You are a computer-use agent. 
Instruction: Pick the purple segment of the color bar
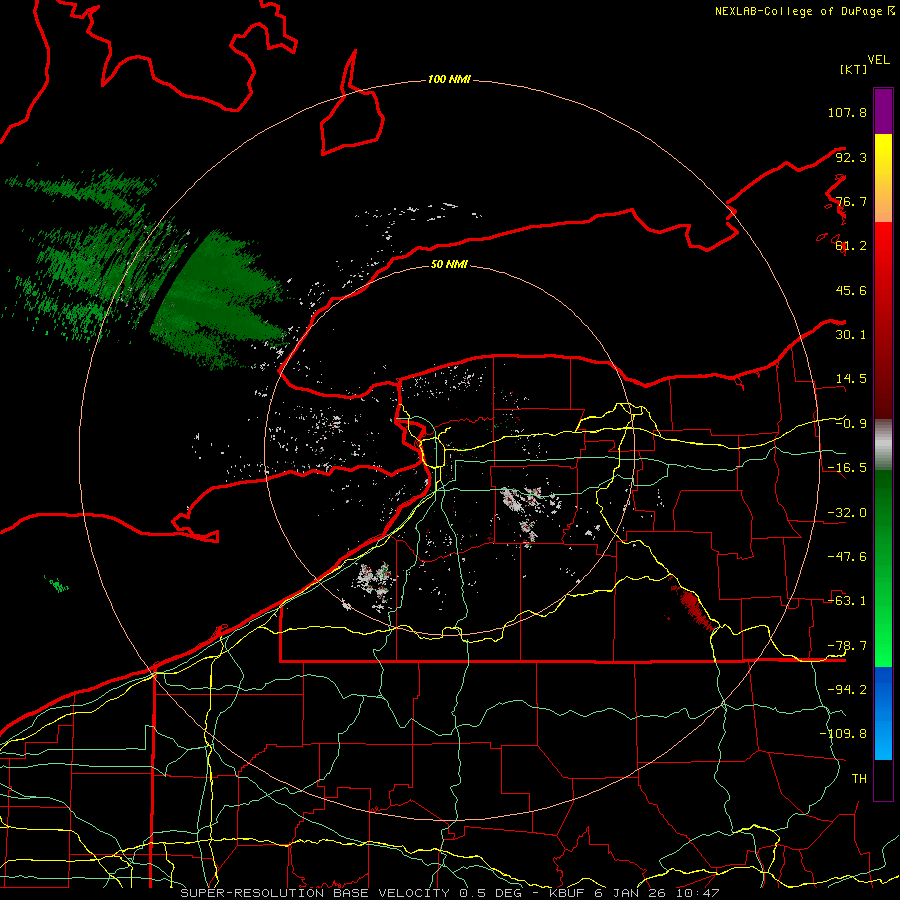click(883, 111)
